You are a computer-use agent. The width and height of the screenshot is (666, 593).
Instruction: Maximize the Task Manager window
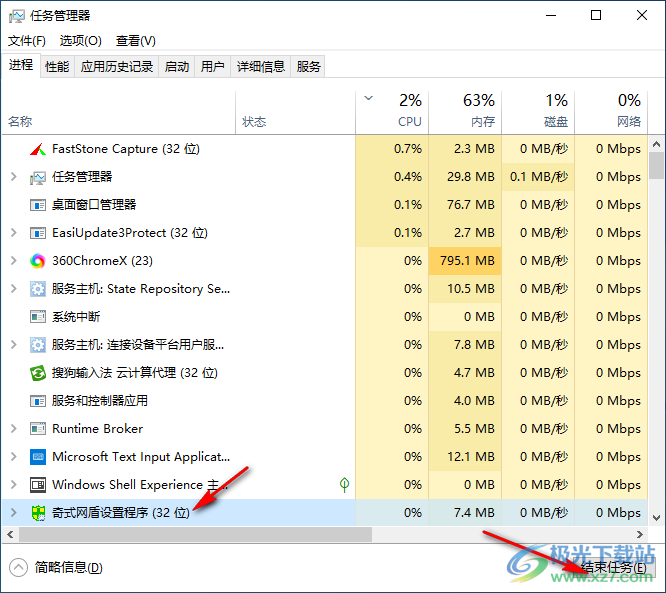(596, 16)
